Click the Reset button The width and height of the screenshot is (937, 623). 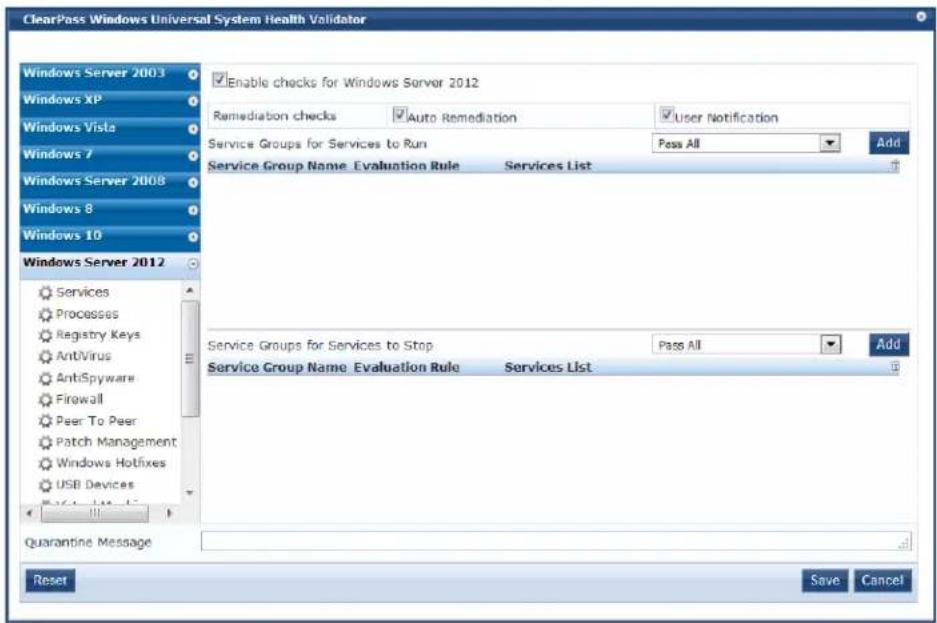point(50,580)
